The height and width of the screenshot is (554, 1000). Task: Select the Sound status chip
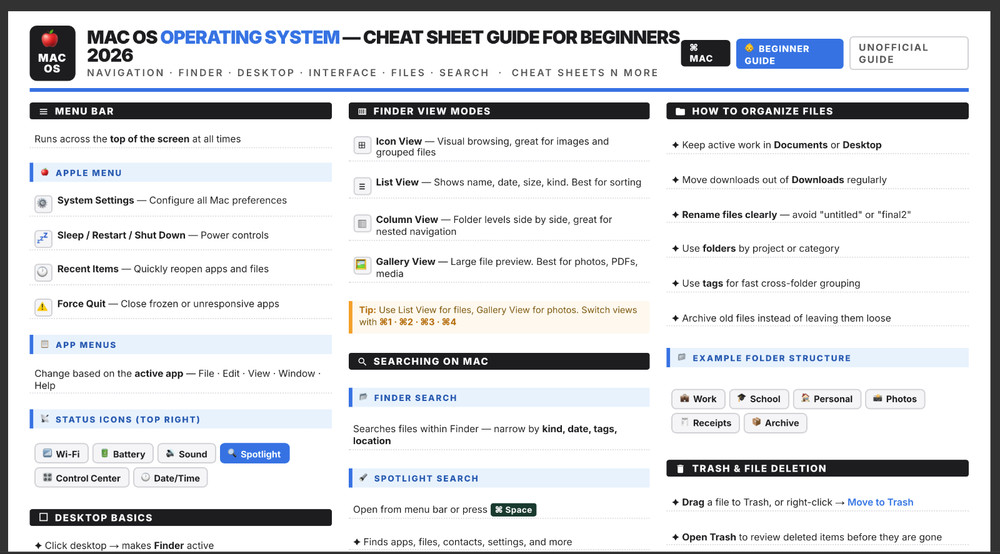pyautogui.click(x=187, y=454)
